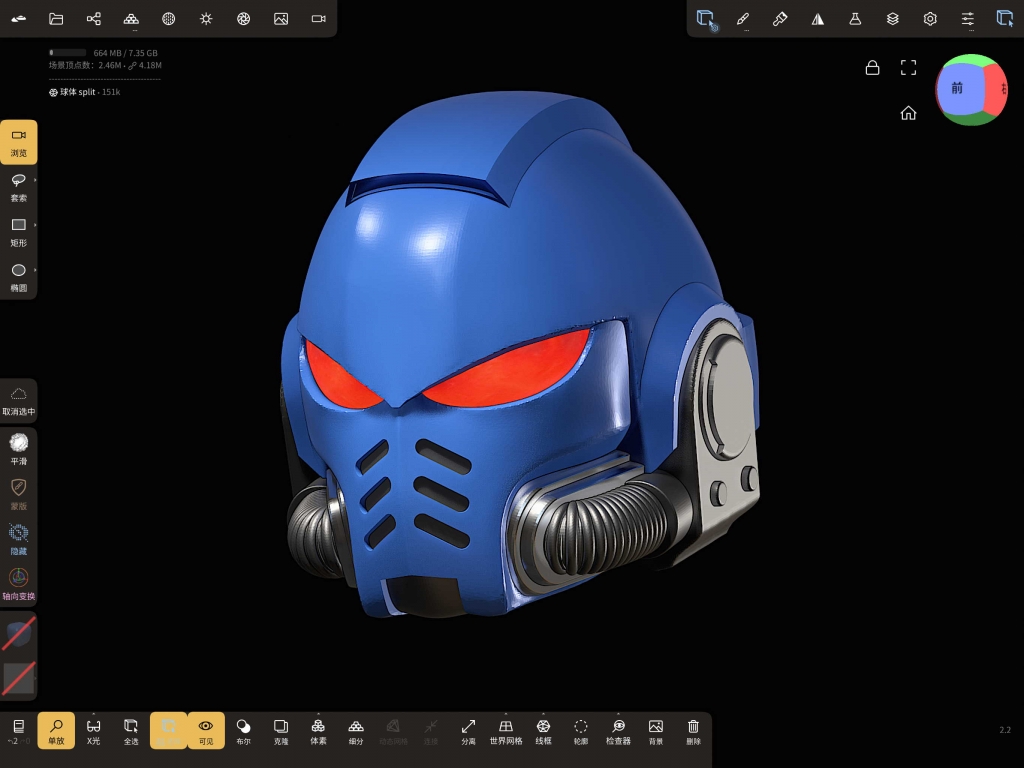This screenshot has height=768, width=1024.
Task: Open the Settings gear menu
Action: click(930, 19)
